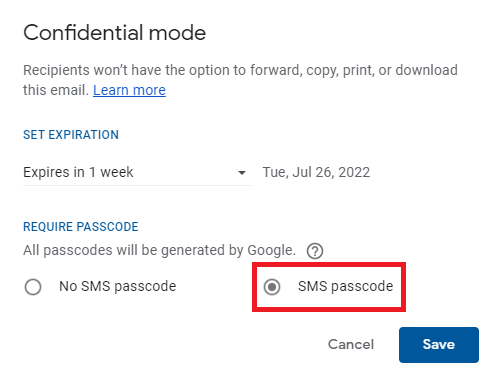Open the Learn more link
Viewport: 499px width, 385px height.
[129, 90]
